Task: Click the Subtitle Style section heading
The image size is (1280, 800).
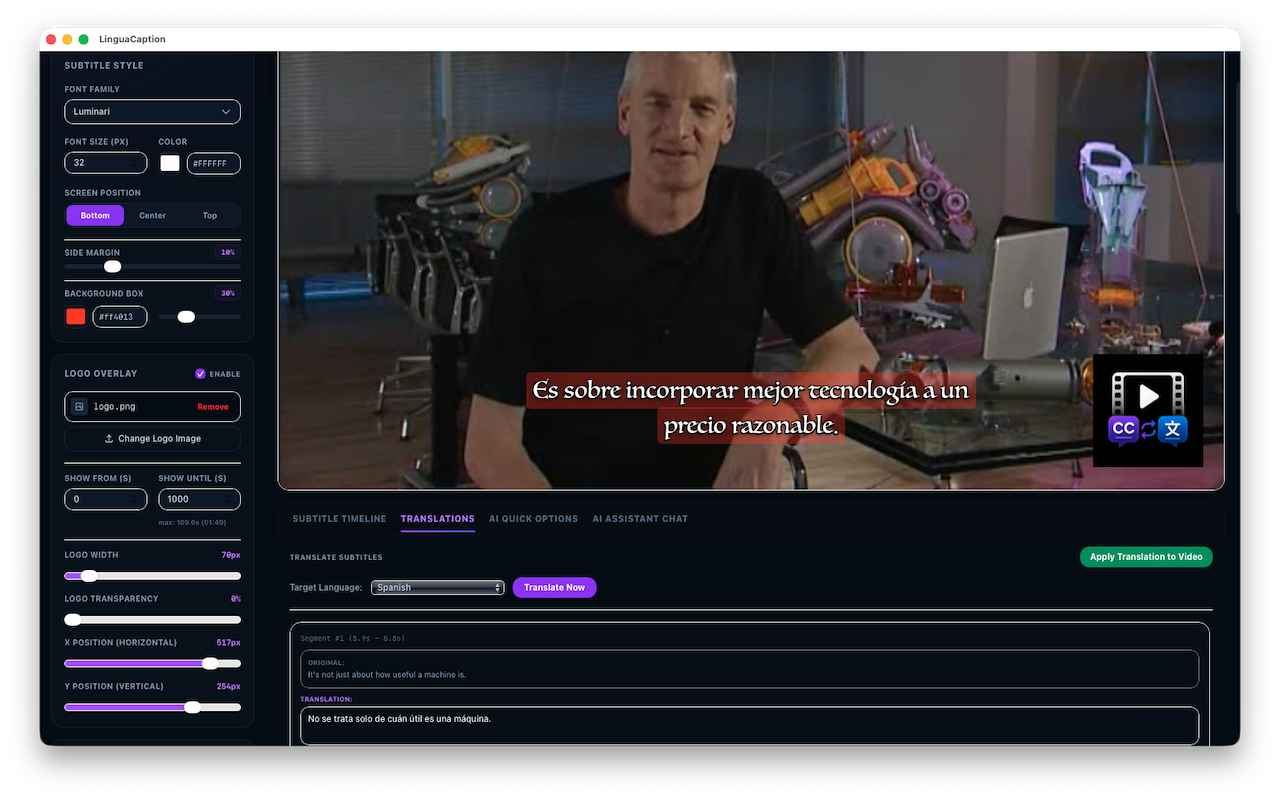Action: click(x=104, y=66)
